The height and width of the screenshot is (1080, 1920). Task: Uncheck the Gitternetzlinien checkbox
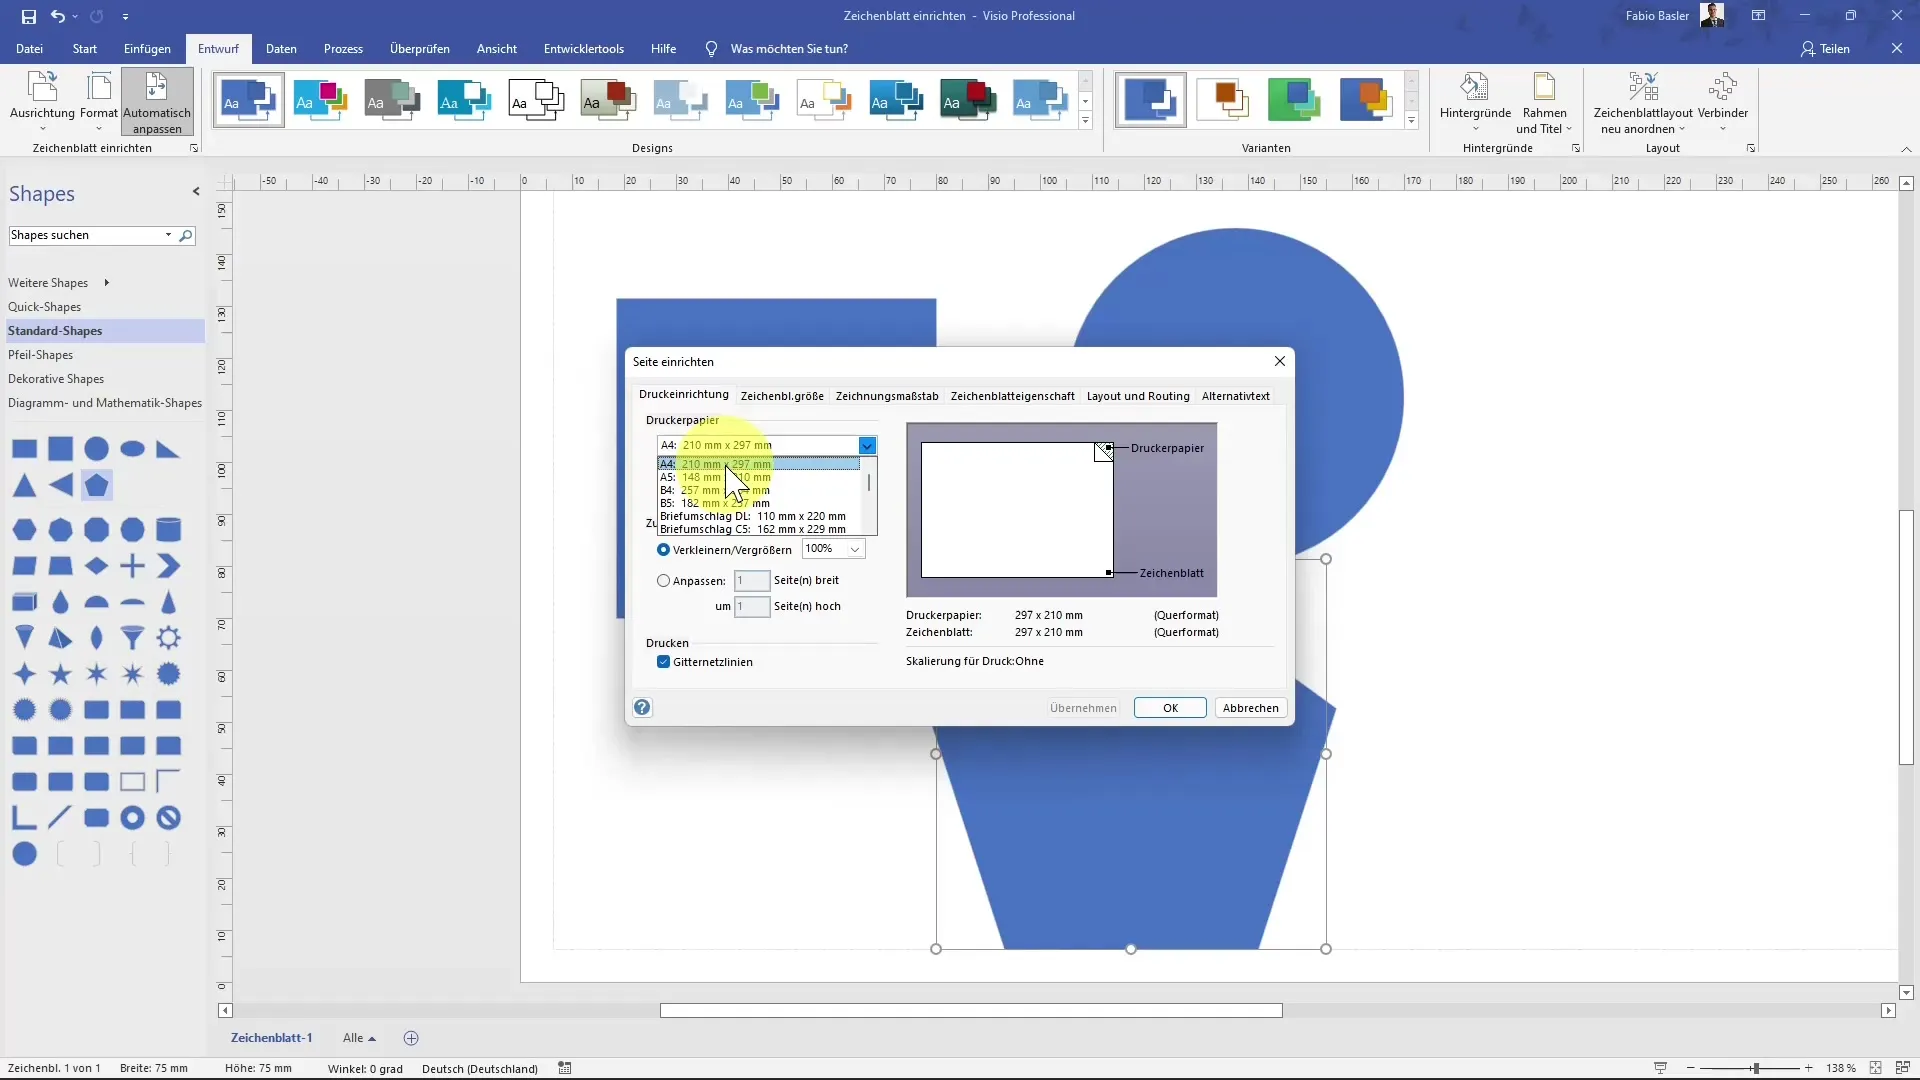tap(663, 662)
